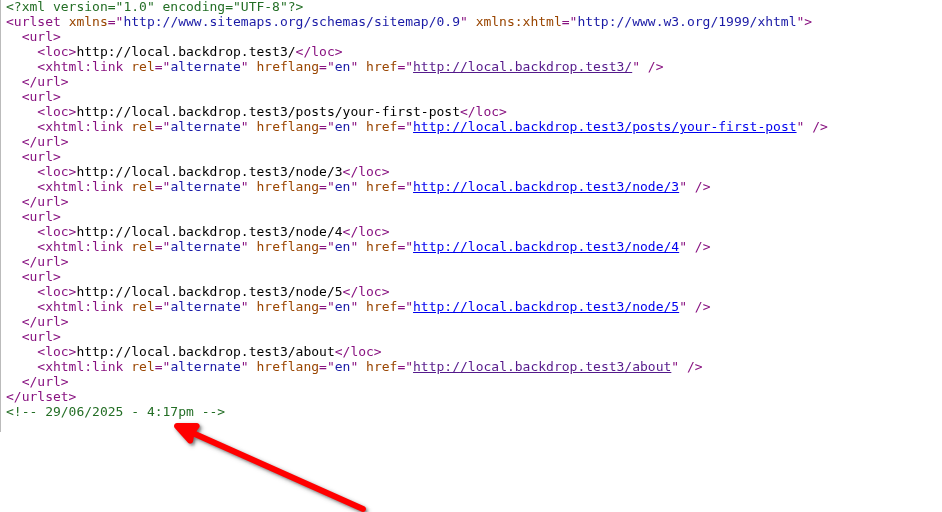Click the xmlns:xhtml value http://www.w3.org/1999/xhtml

pyautogui.click(x=687, y=22)
